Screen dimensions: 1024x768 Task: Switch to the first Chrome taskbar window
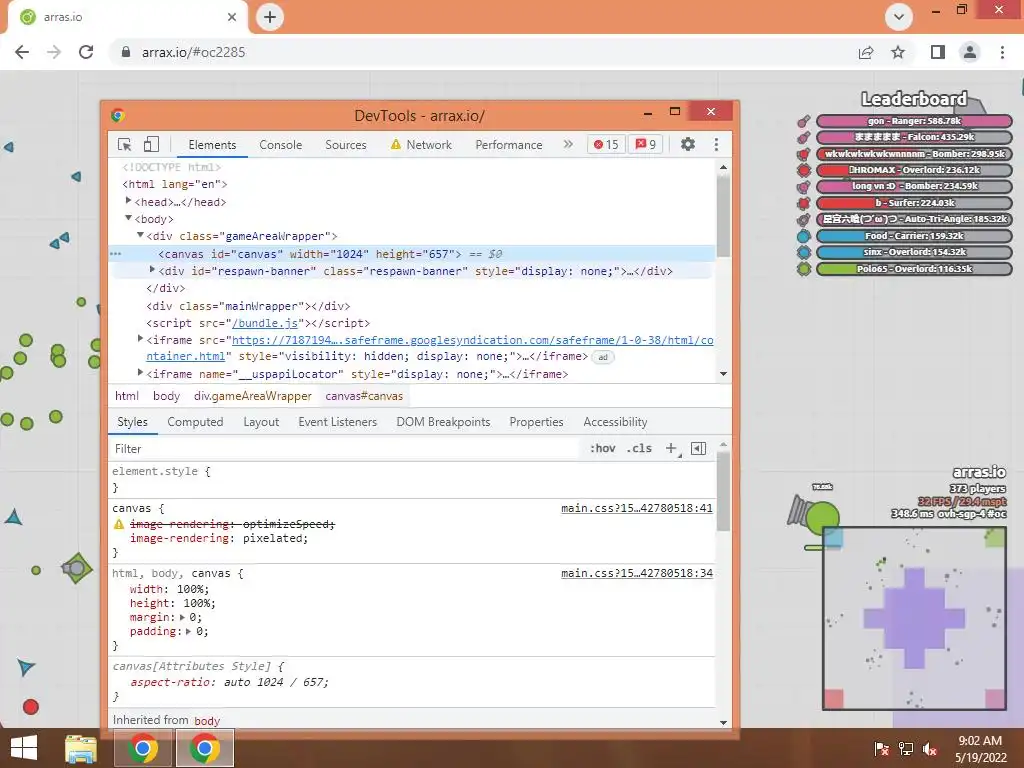(x=143, y=748)
